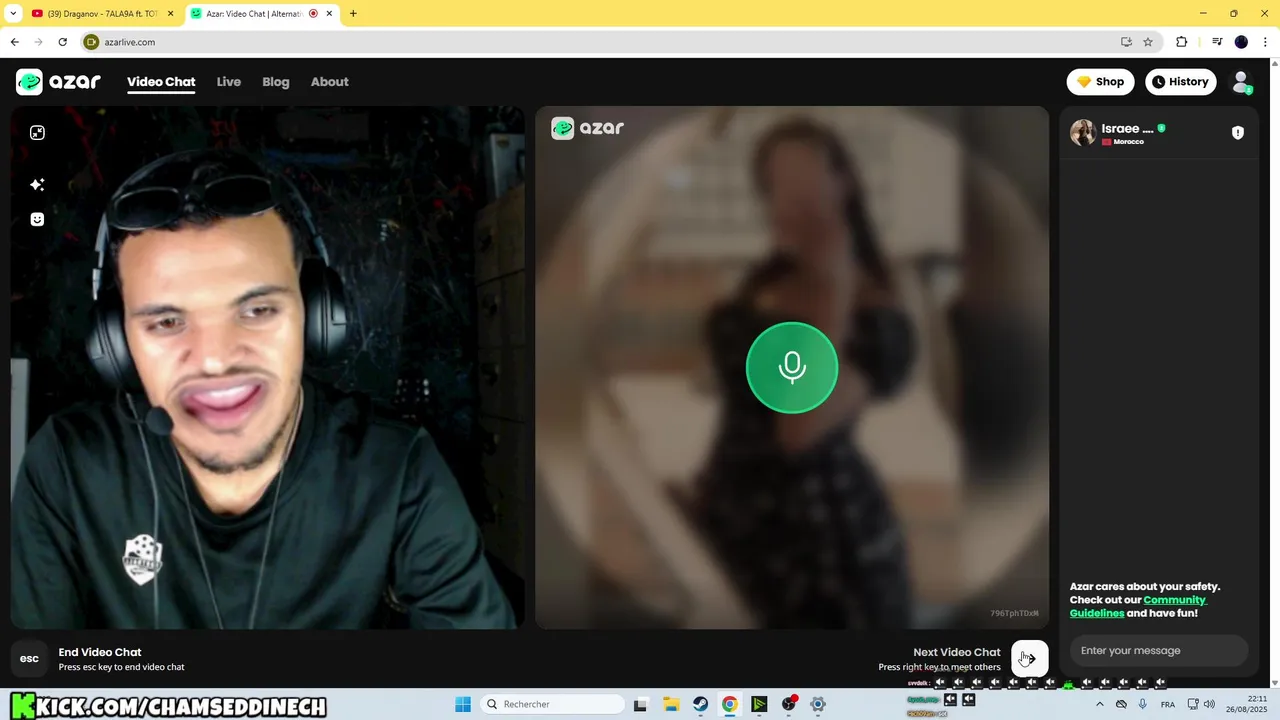Image resolution: width=1280 pixels, height=720 pixels.
Task: Bookmark this page with star icon
Action: pyautogui.click(x=1148, y=42)
